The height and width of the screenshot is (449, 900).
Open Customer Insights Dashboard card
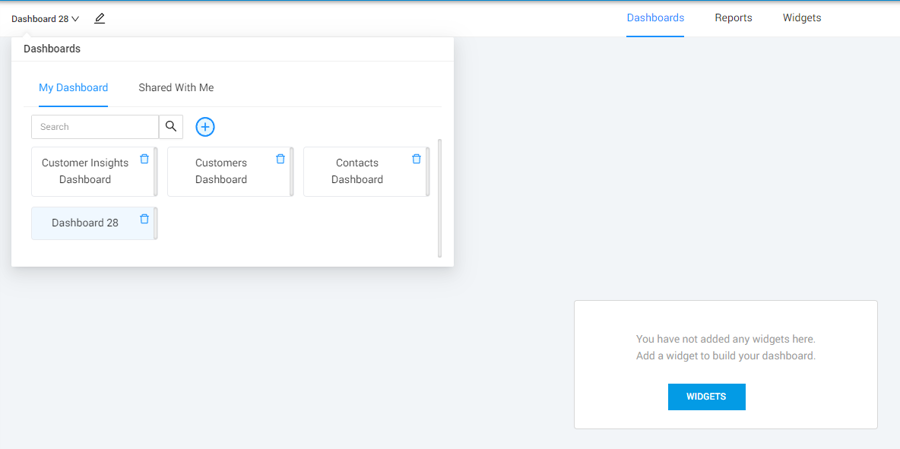click(x=85, y=172)
